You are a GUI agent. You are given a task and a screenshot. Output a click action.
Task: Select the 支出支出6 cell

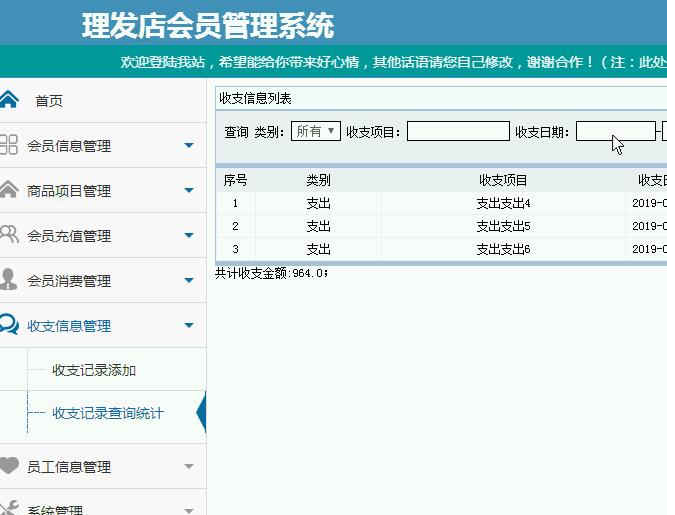tap(503, 249)
